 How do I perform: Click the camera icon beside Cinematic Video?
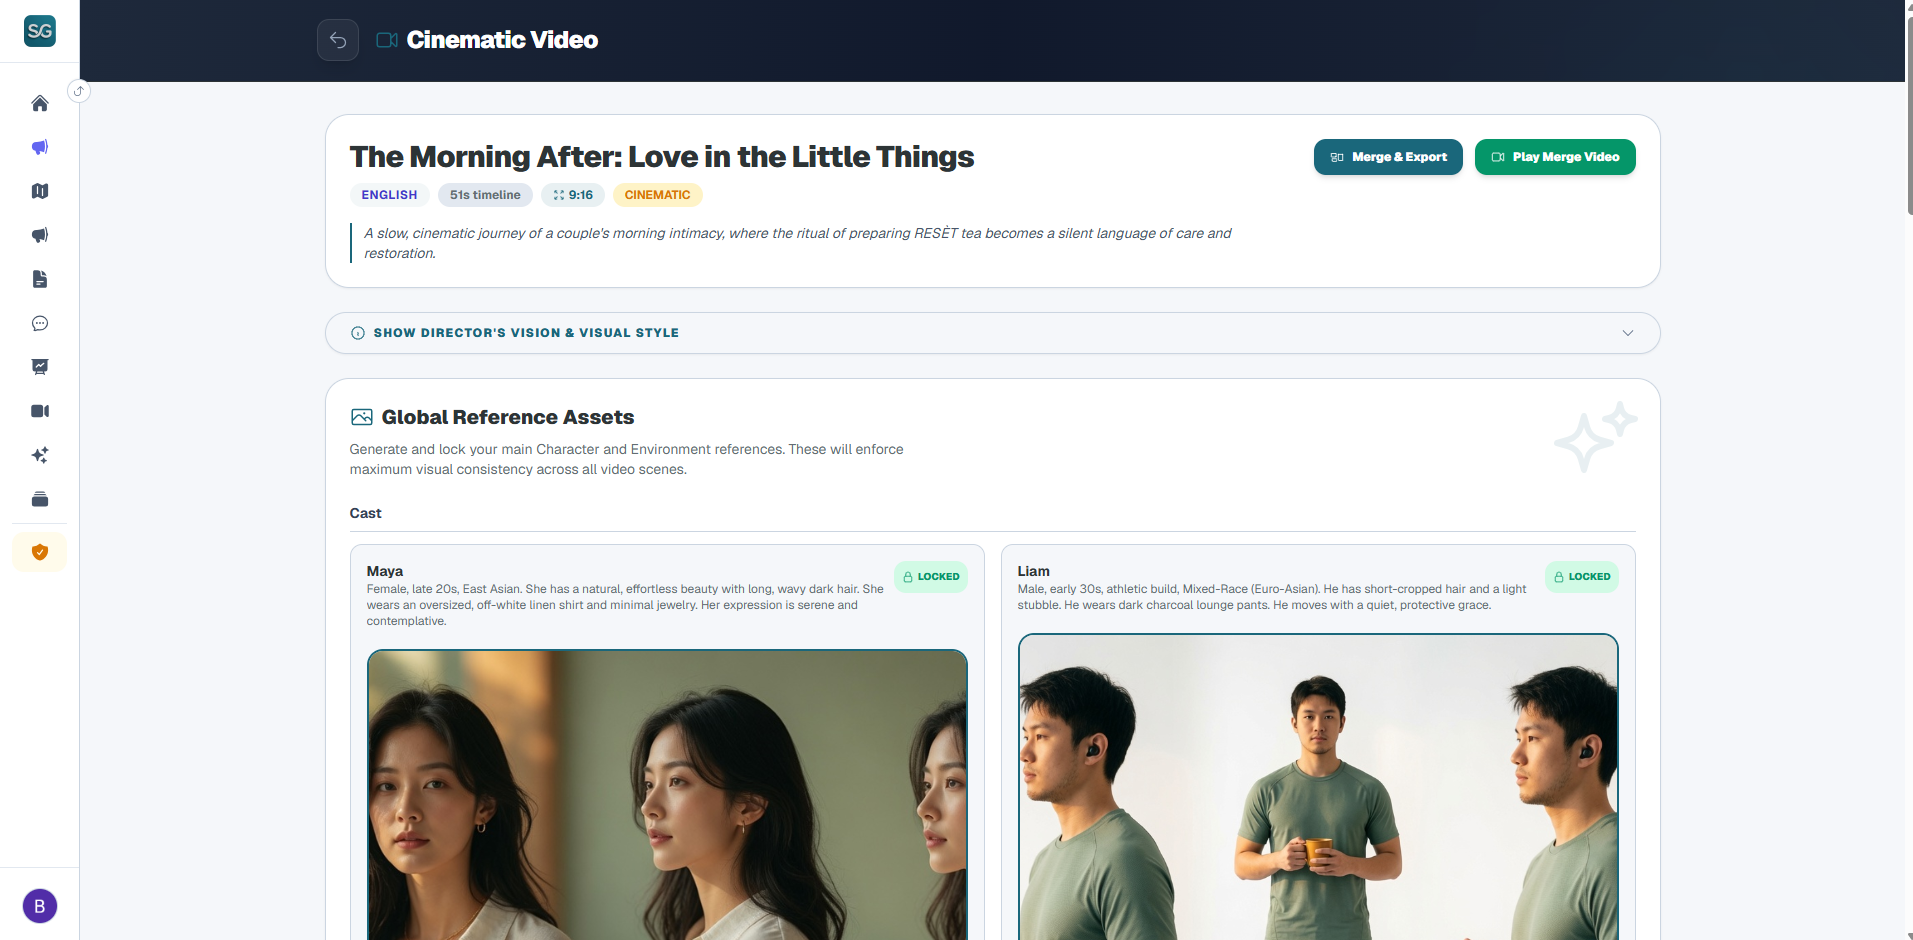387,40
